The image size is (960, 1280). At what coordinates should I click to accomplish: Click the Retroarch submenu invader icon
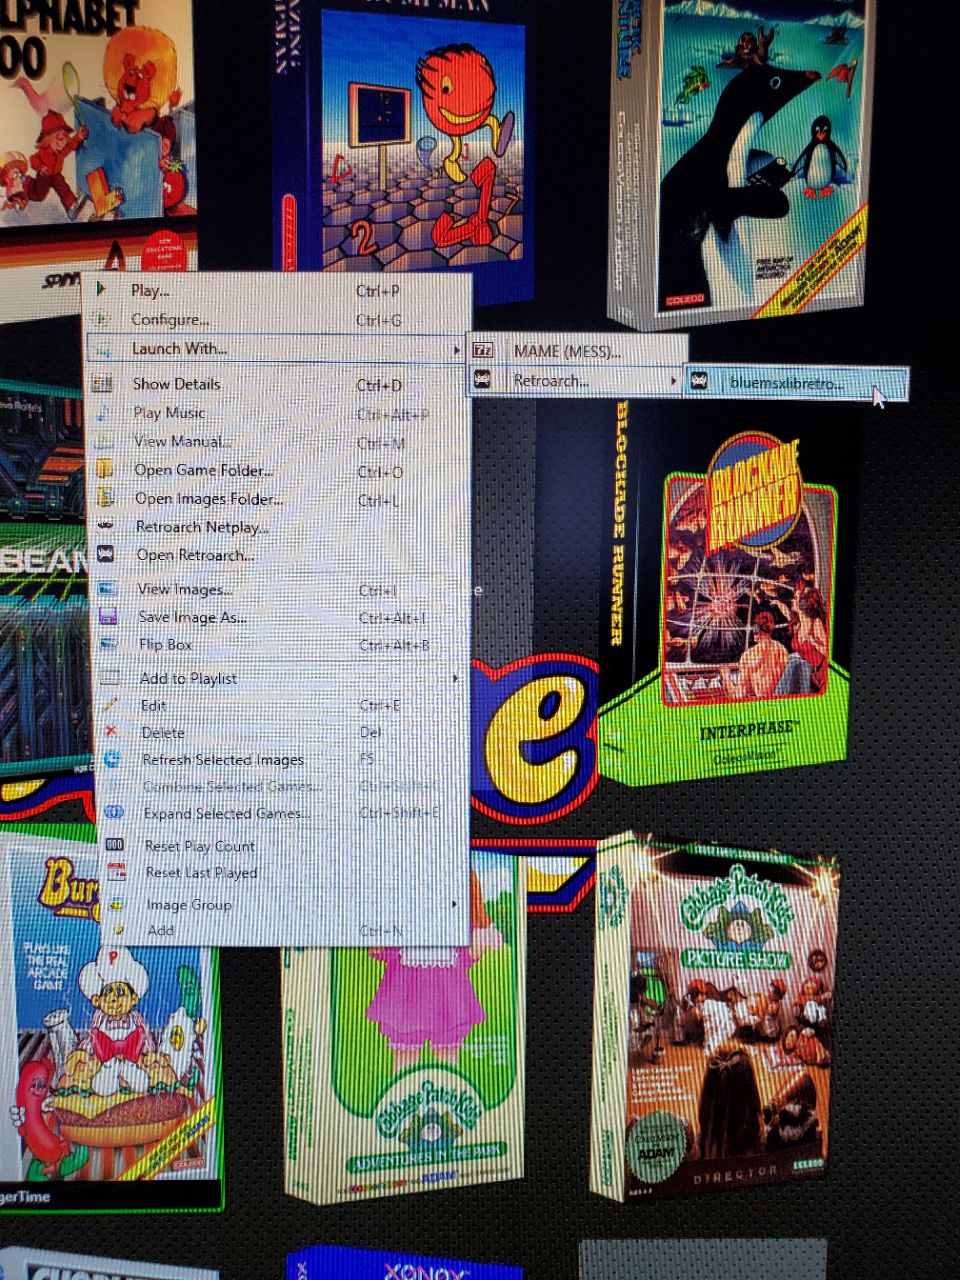click(x=483, y=379)
